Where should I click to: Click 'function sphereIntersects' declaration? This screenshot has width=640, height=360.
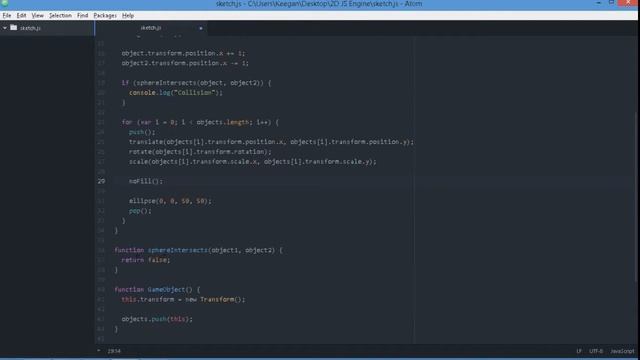pos(198,250)
